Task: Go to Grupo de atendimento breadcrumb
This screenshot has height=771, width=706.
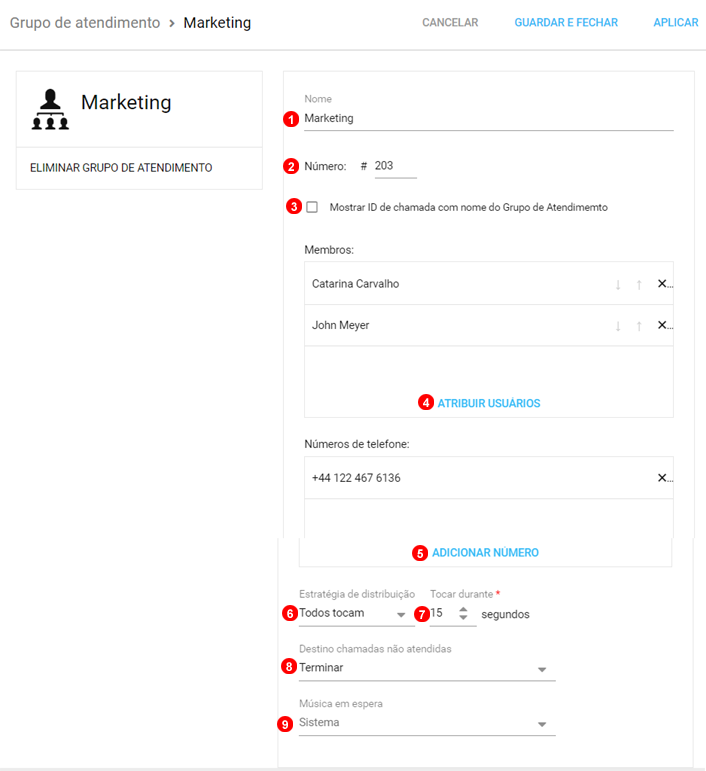Action: [85, 22]
